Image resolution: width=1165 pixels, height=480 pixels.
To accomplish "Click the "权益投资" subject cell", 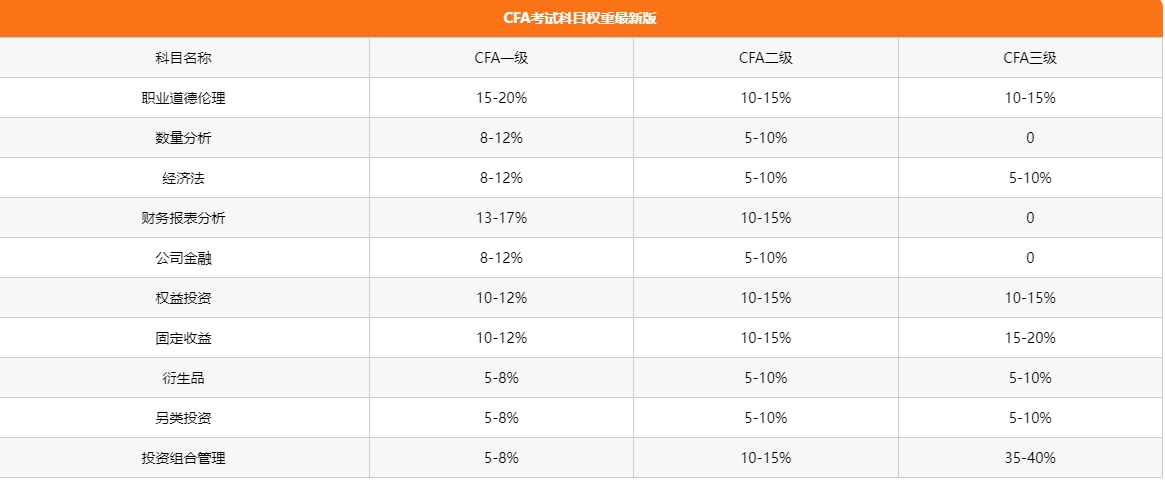I will [x=184, y=298].
